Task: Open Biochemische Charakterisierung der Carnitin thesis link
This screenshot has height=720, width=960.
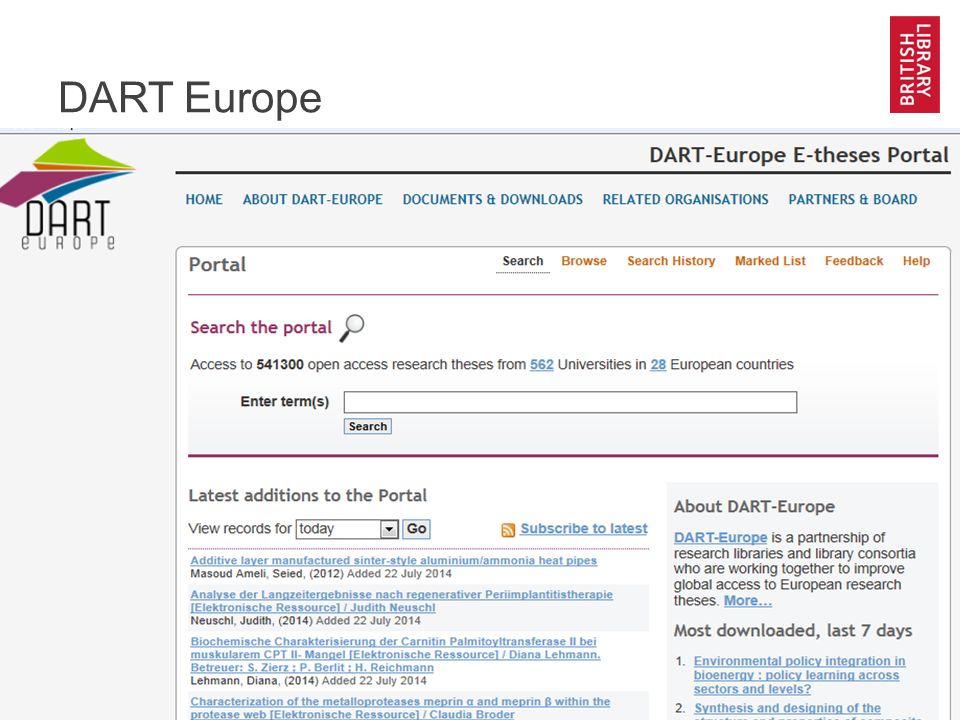Action: (395, 654)
